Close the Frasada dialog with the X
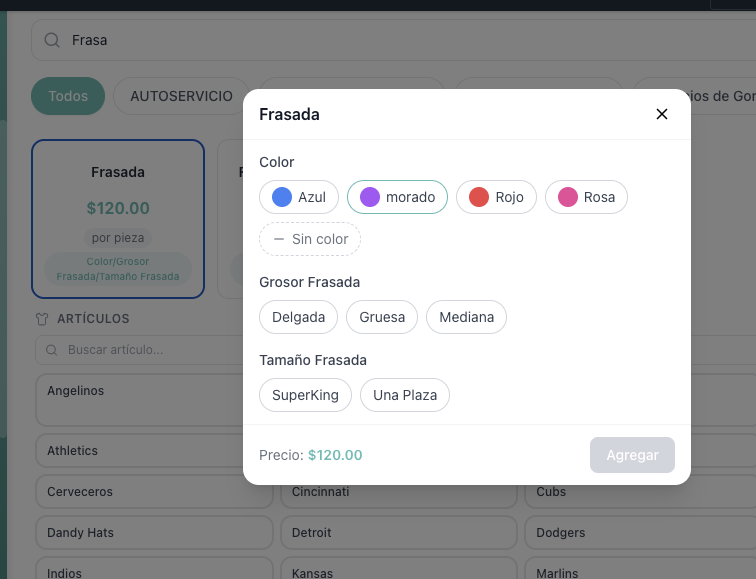756x579 pixels. point(662,114)
